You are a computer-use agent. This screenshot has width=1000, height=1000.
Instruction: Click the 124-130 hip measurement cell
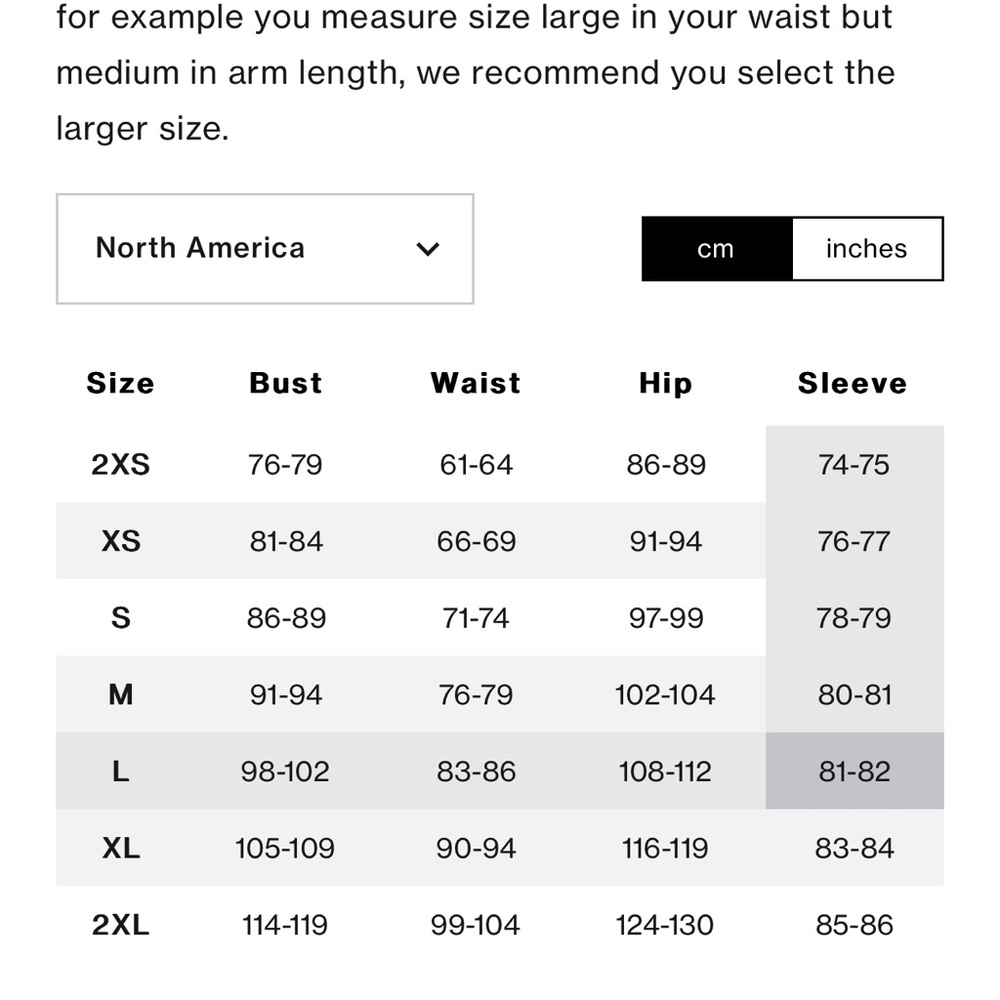[665, 925]
